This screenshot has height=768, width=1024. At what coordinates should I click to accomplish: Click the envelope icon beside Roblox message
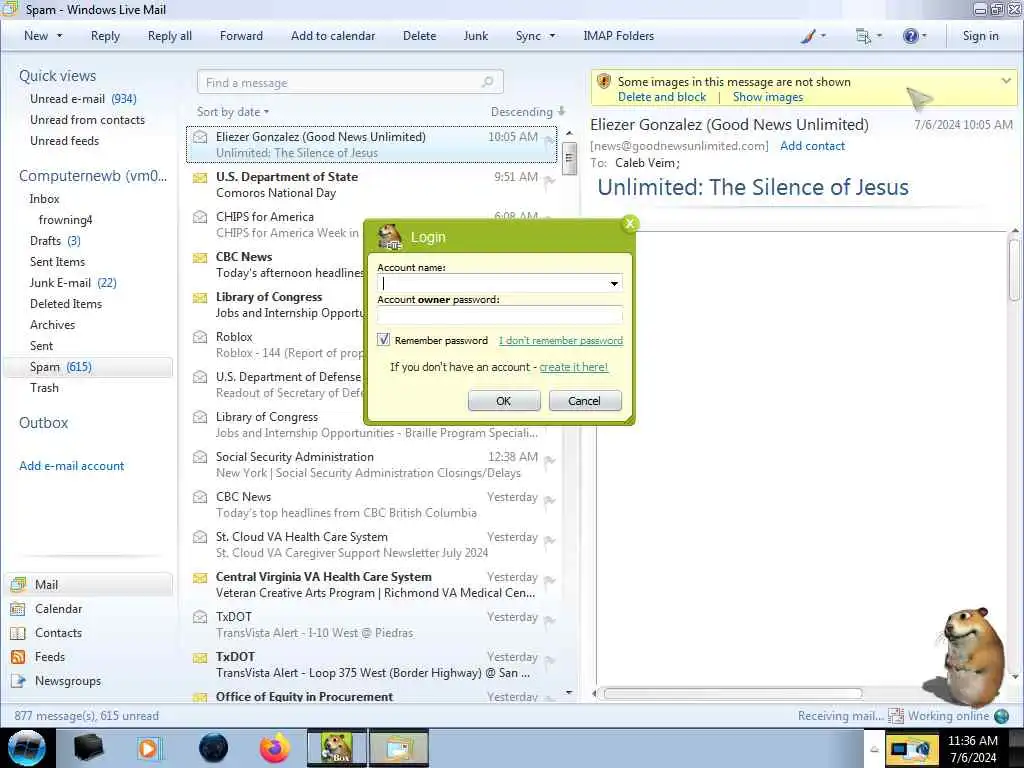[x=200, y=337]
